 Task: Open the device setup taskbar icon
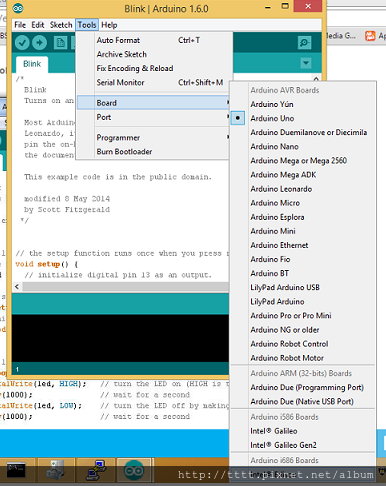[x=56, y=470]
